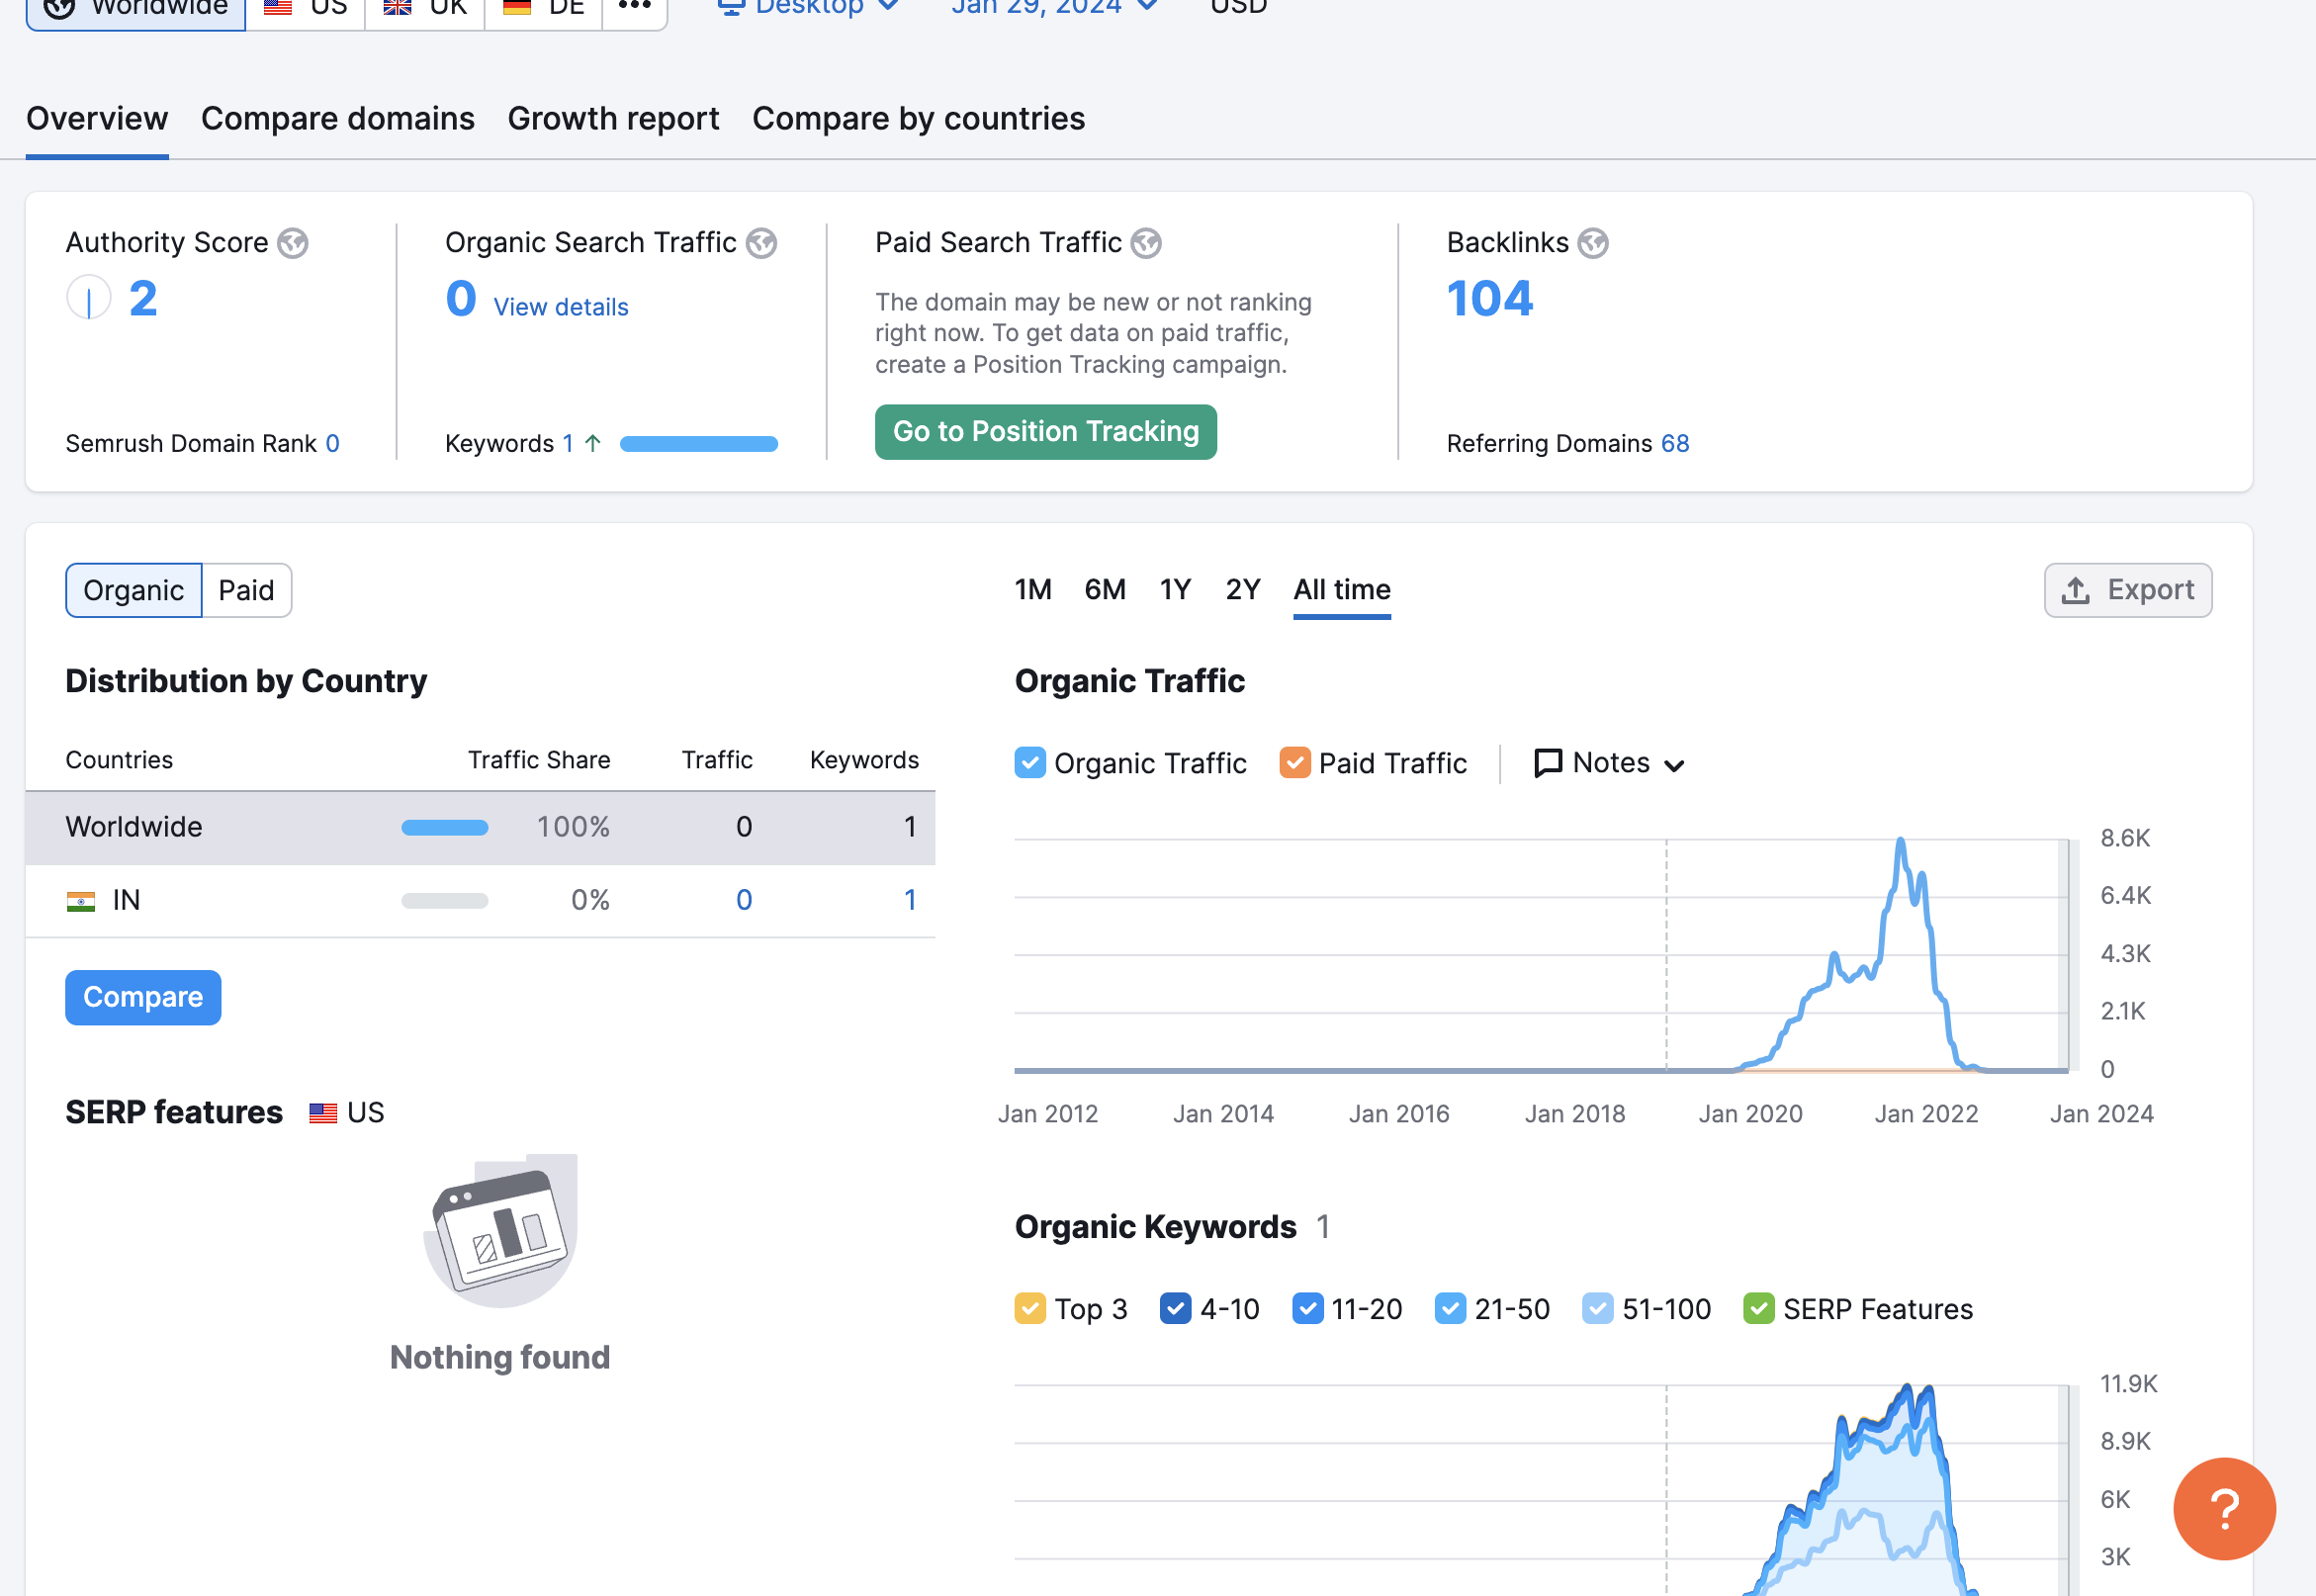Click the Go to Position Tracking button
2316x1596 pixels.
(1046, 432)
